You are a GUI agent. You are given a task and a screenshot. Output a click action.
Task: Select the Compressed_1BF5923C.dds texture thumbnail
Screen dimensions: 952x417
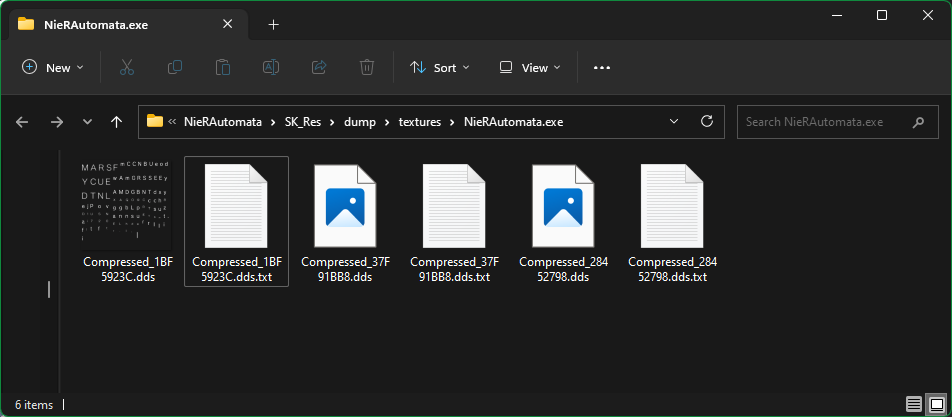coord(126,204)
